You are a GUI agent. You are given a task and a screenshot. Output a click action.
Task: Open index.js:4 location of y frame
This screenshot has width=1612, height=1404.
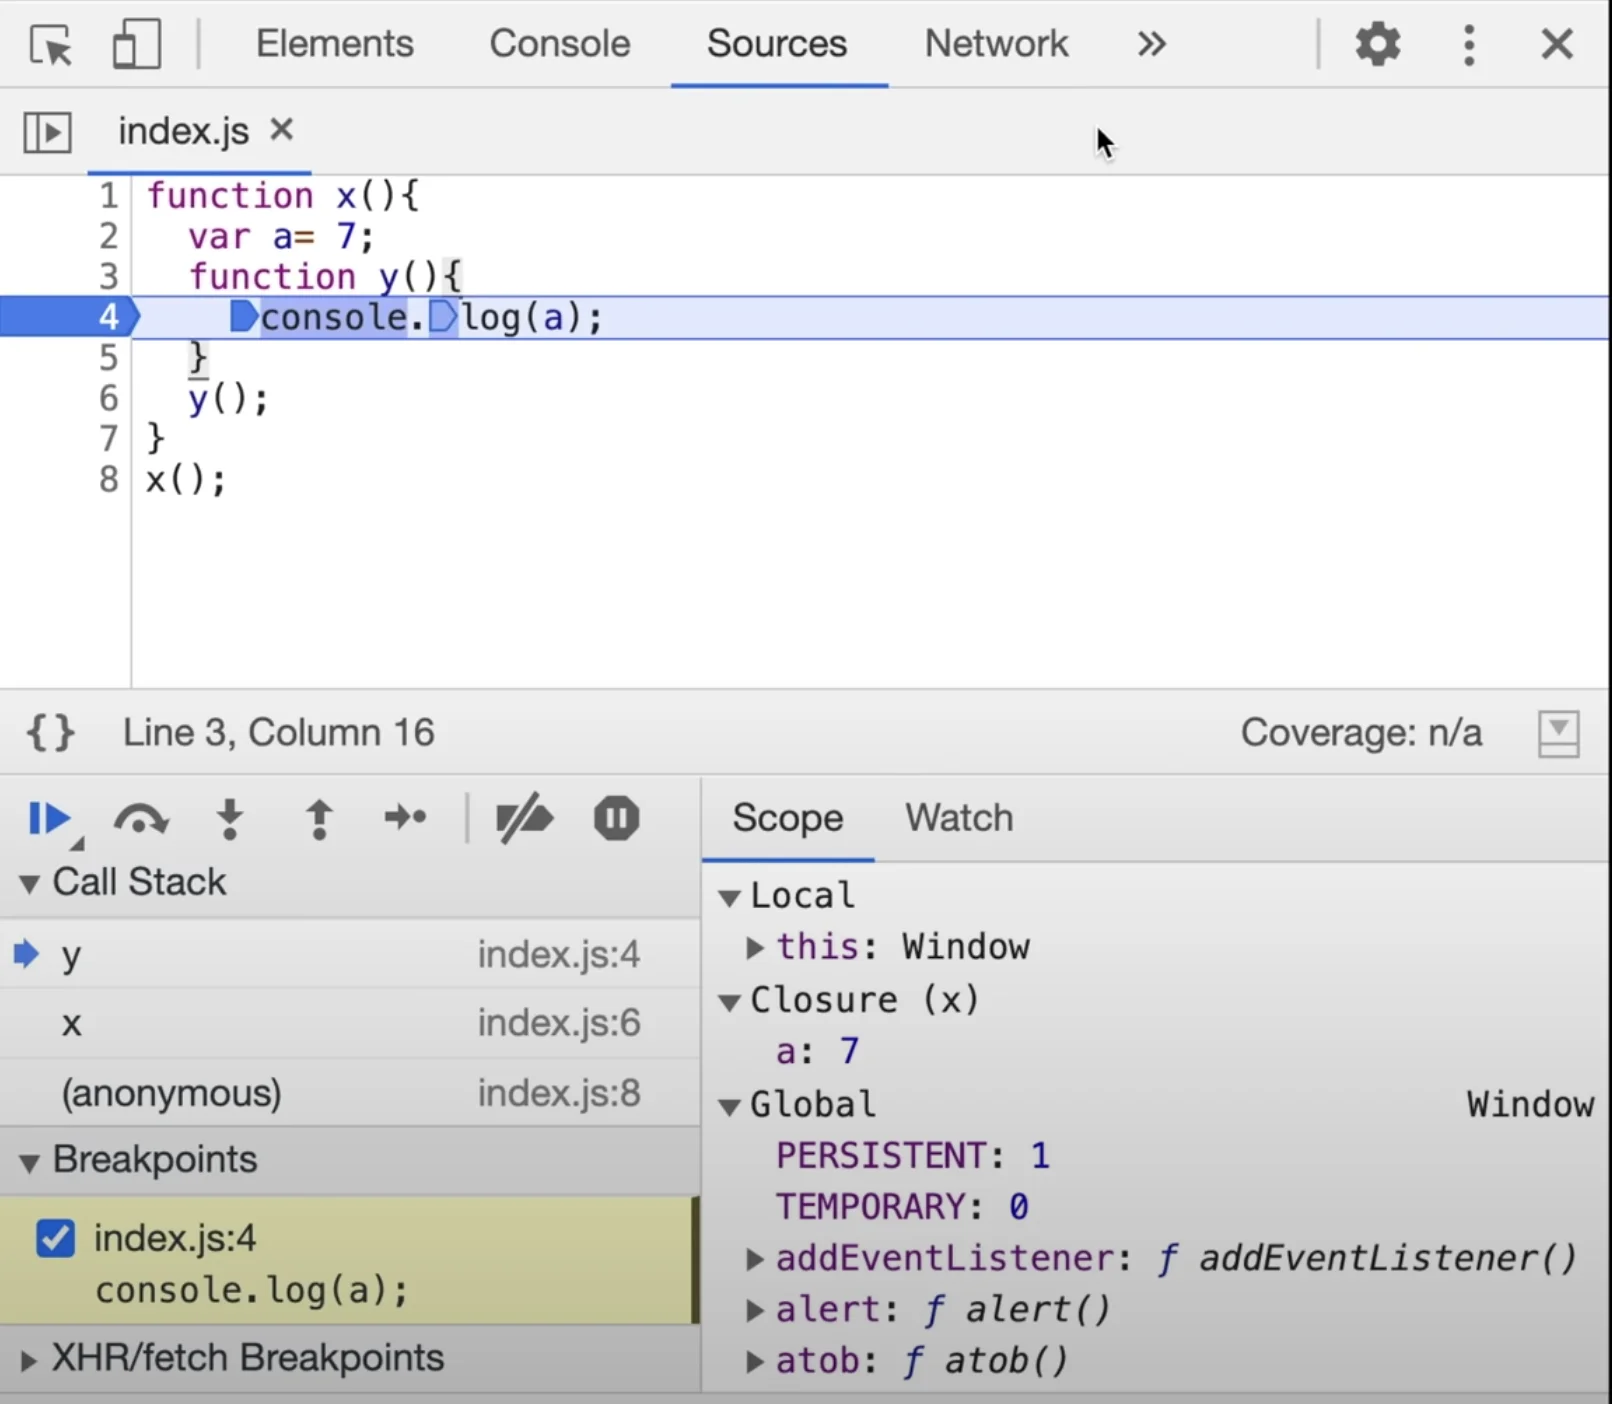pos(558,955)
